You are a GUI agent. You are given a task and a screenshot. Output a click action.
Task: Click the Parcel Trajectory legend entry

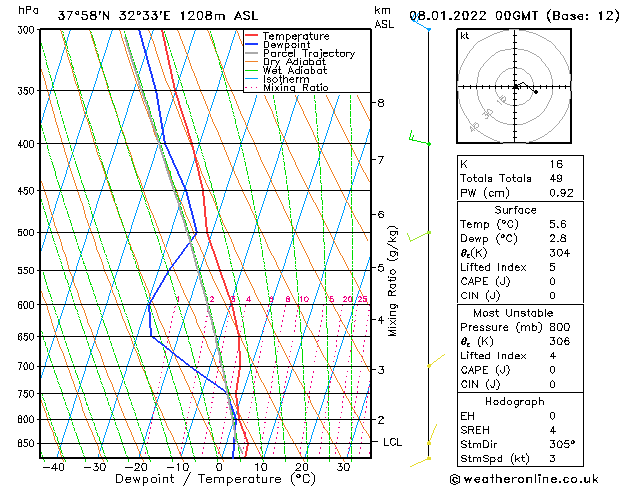coord(300,53)
